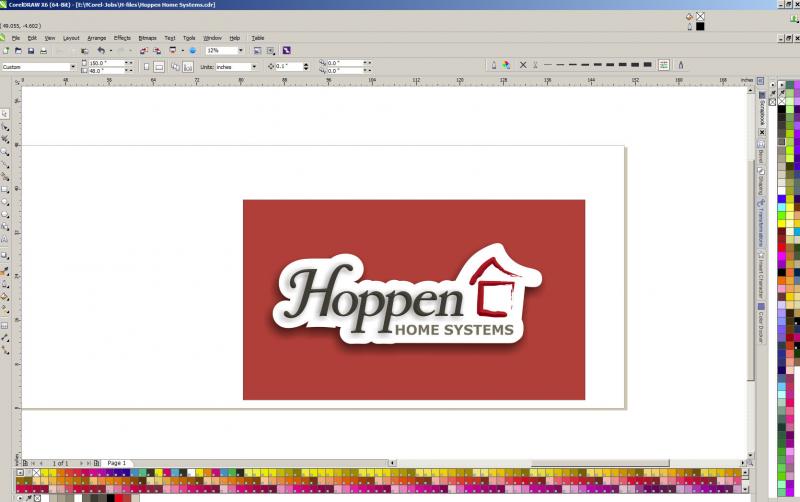This screenshot has width=800, height=502.
Task: Select the thickest outline width preset
Action: (x=647, y=65)
